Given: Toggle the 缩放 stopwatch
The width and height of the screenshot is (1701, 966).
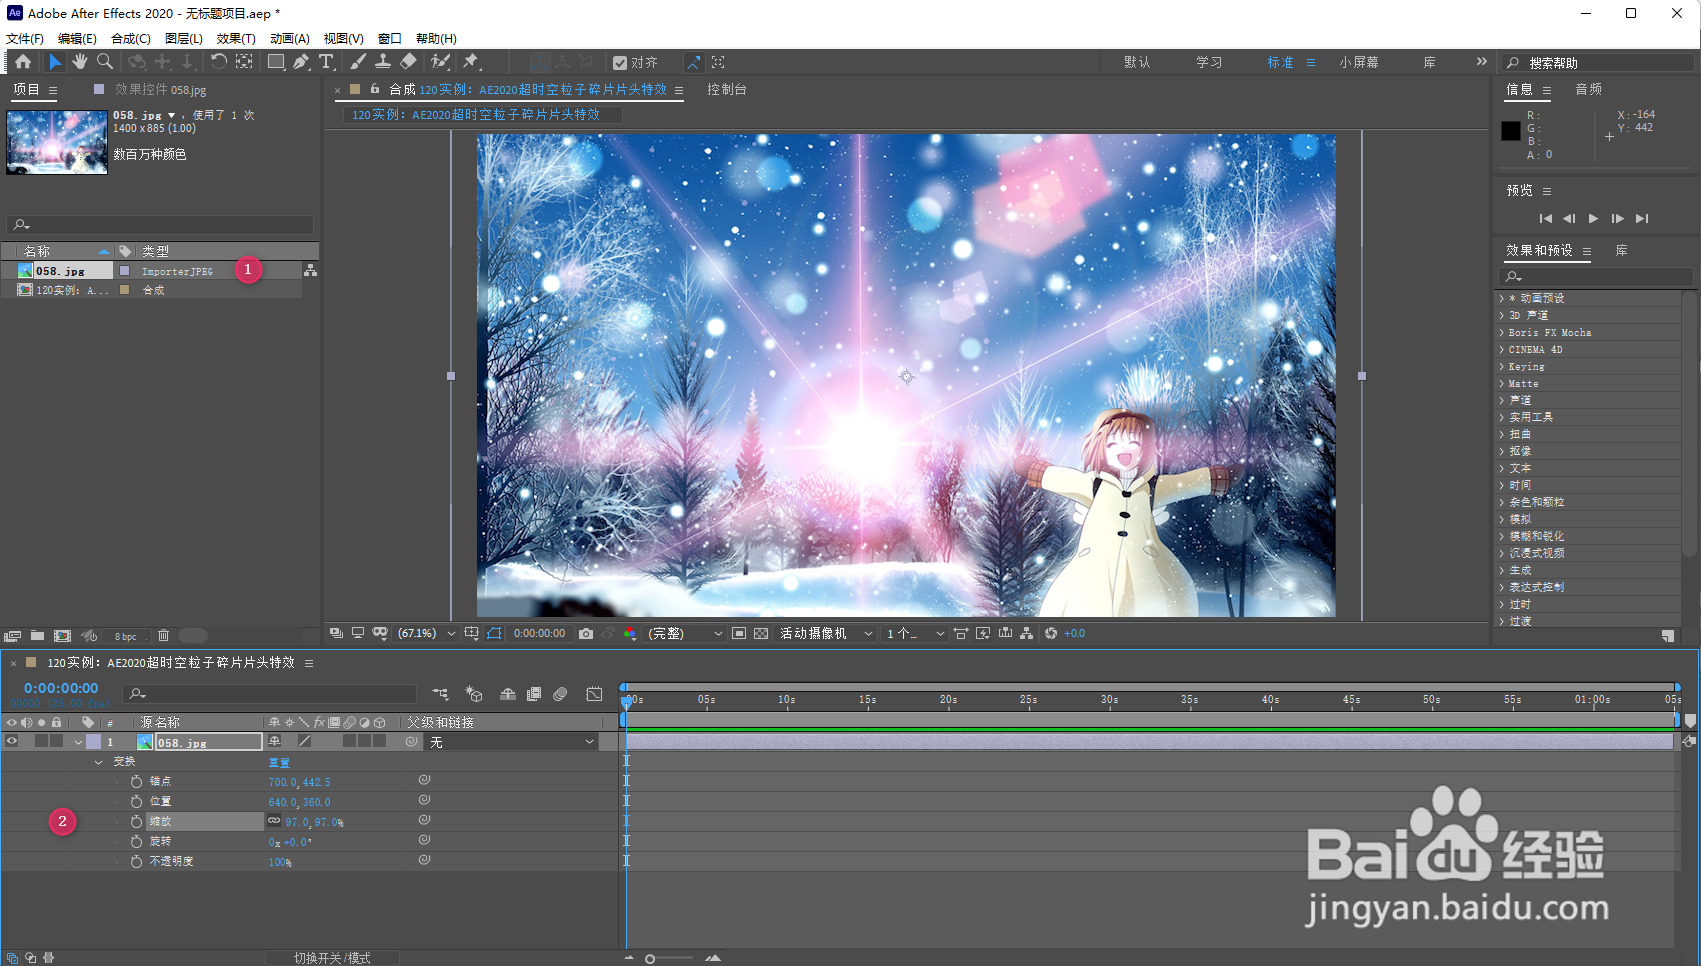Looking at the screenshot, I should coord(137,821).
